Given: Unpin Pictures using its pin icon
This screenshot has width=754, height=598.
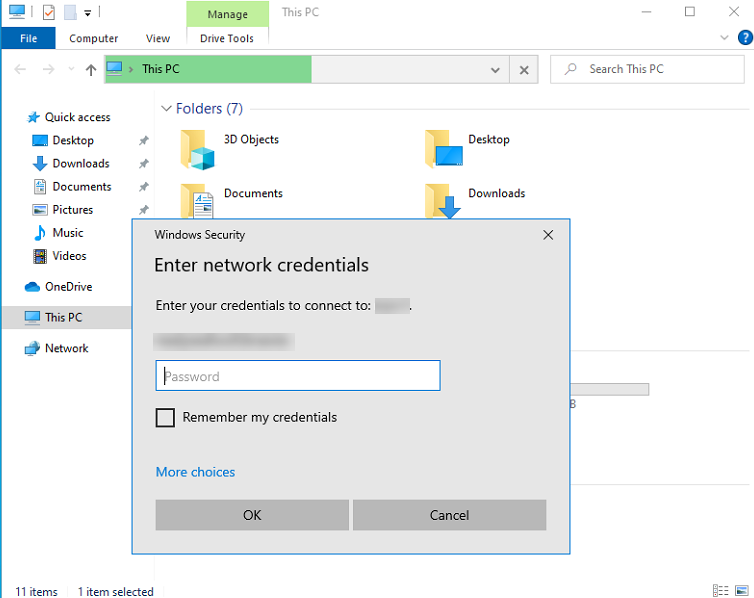Looking at the screenshot, I should point(143,210).
